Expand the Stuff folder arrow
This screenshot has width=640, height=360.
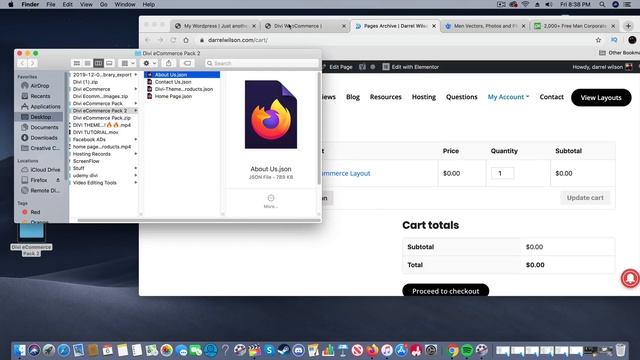click(136, 168)
